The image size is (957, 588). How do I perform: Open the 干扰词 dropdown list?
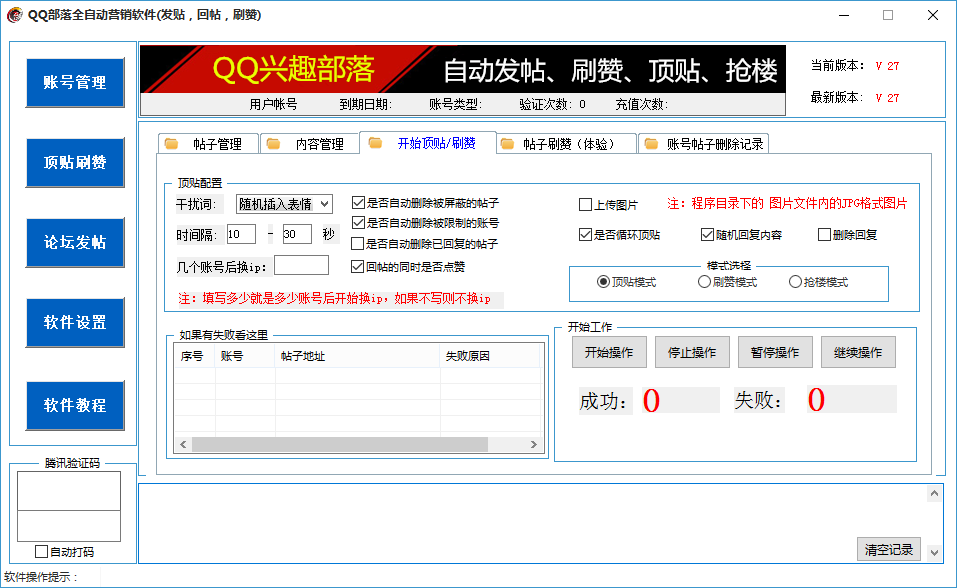click(323, 204)
